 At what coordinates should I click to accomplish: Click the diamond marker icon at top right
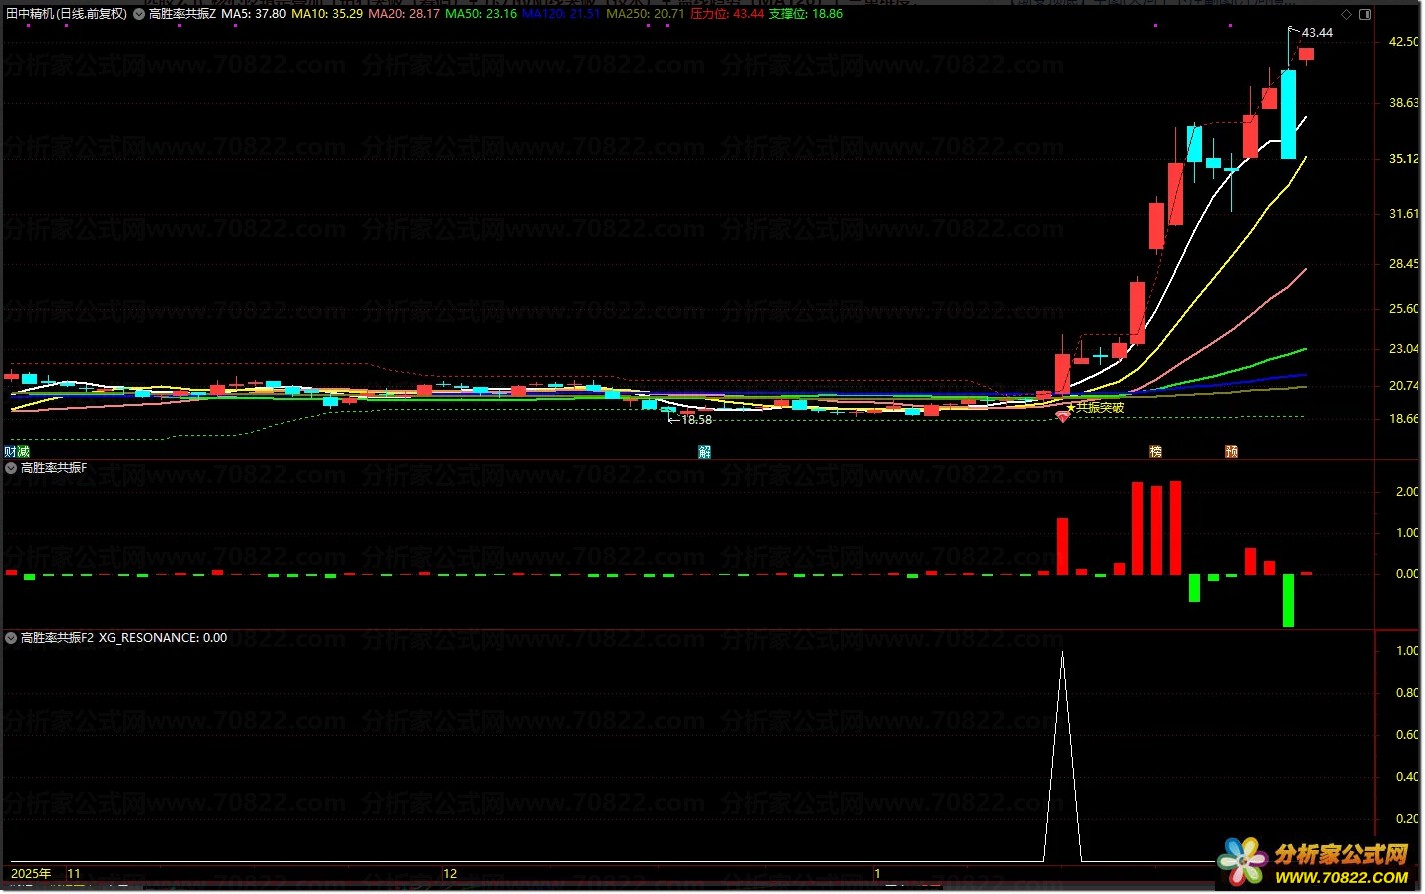pyautogui.click(x=1347, y=14)
